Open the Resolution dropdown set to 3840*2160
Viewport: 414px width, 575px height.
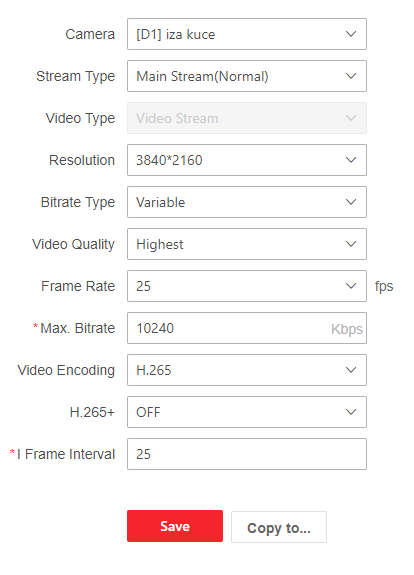[247, 160]
